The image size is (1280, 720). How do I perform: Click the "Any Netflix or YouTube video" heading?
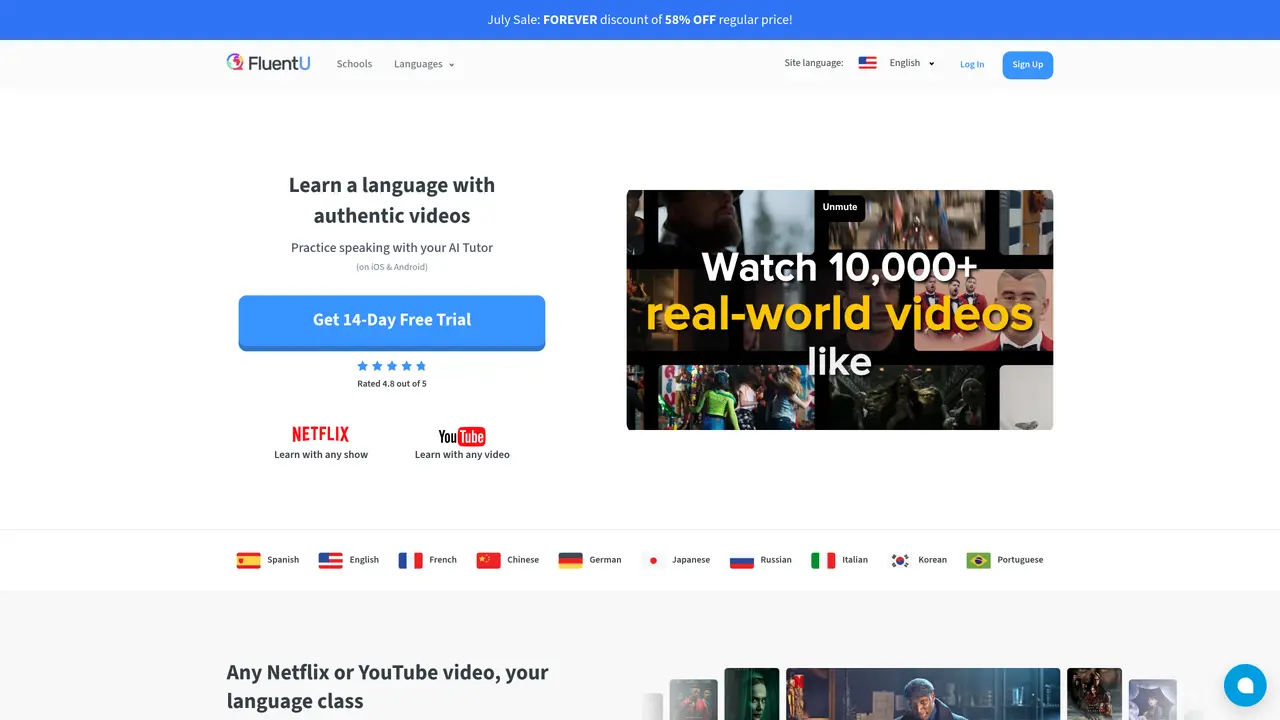point(388,686)
